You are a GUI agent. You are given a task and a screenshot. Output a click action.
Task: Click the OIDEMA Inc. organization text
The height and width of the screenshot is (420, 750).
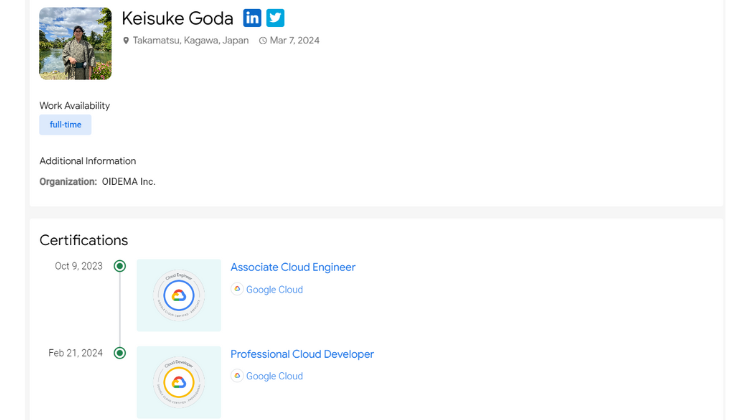click(x=129, y=182)
